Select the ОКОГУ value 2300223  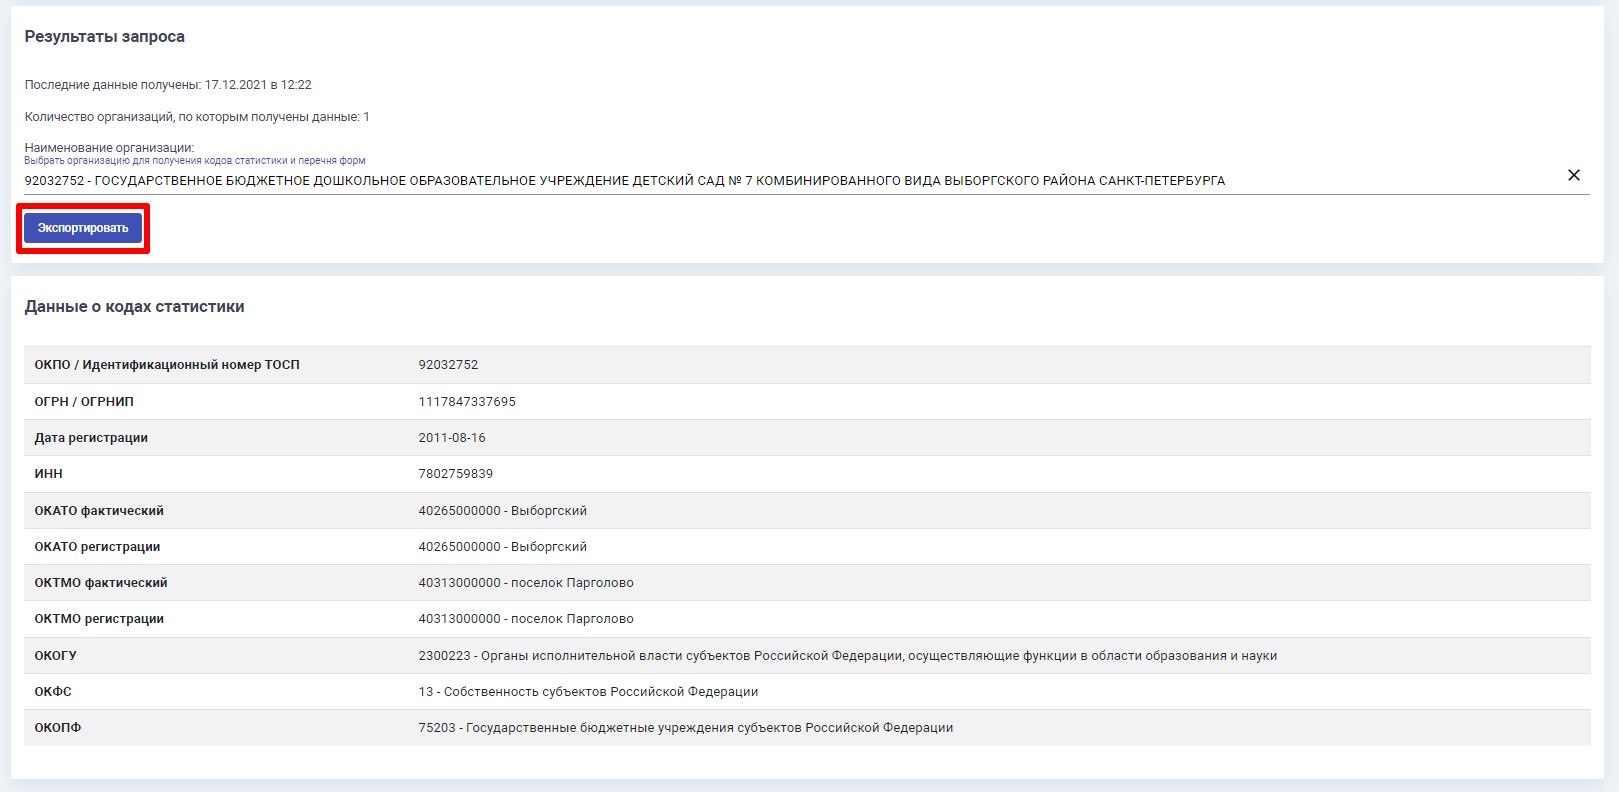click(x=847, y=656)
